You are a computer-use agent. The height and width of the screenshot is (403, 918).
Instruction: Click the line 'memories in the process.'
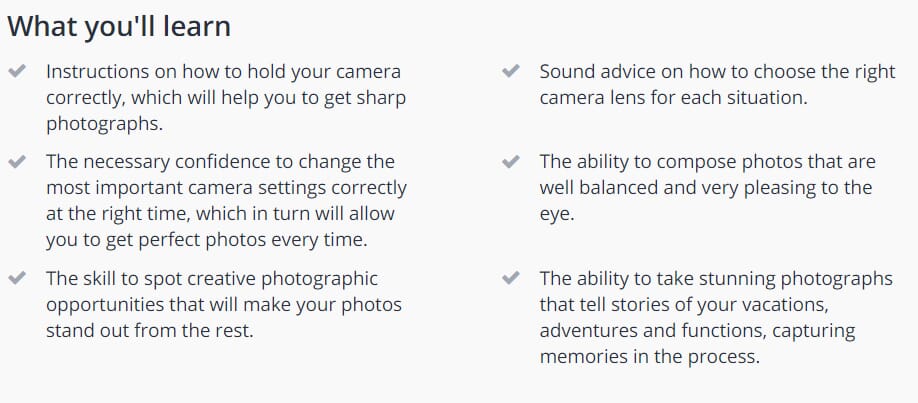point(650,356)
